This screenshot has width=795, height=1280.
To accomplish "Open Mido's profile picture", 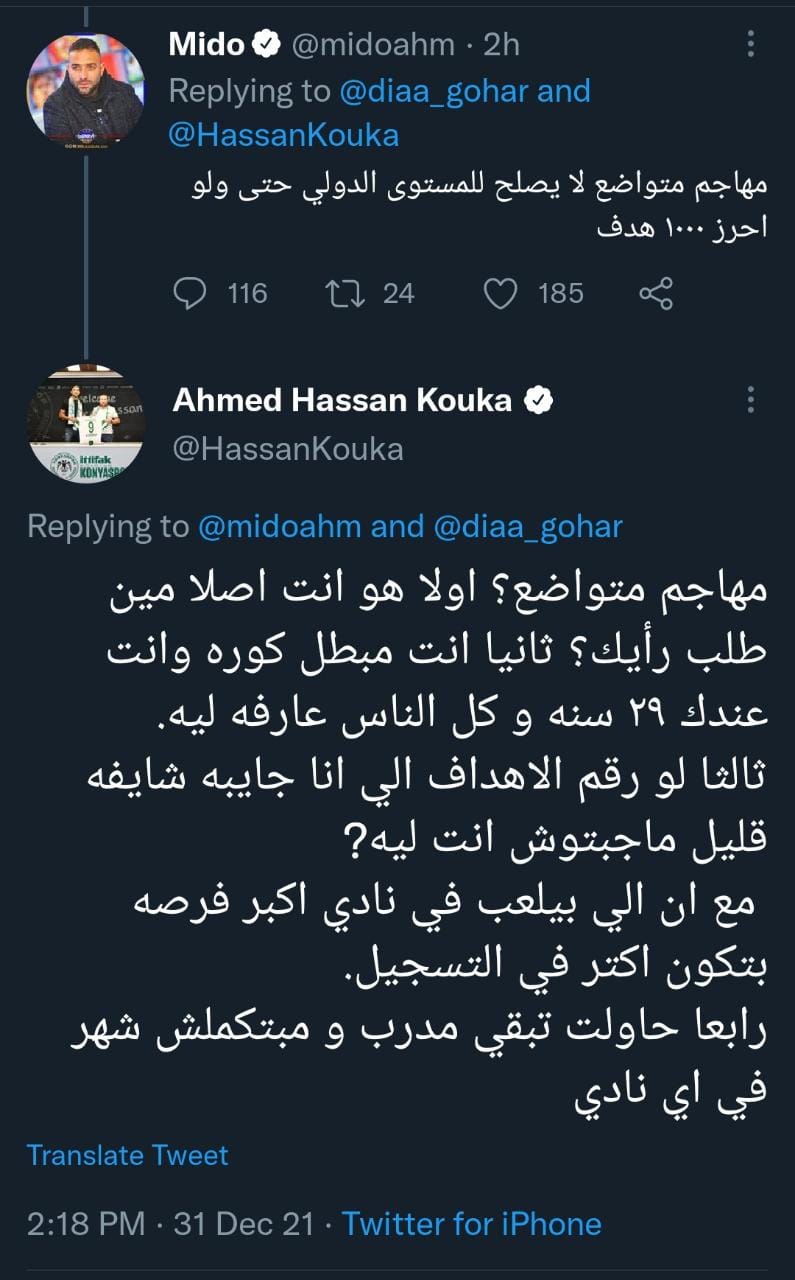I will pos(86,88).
